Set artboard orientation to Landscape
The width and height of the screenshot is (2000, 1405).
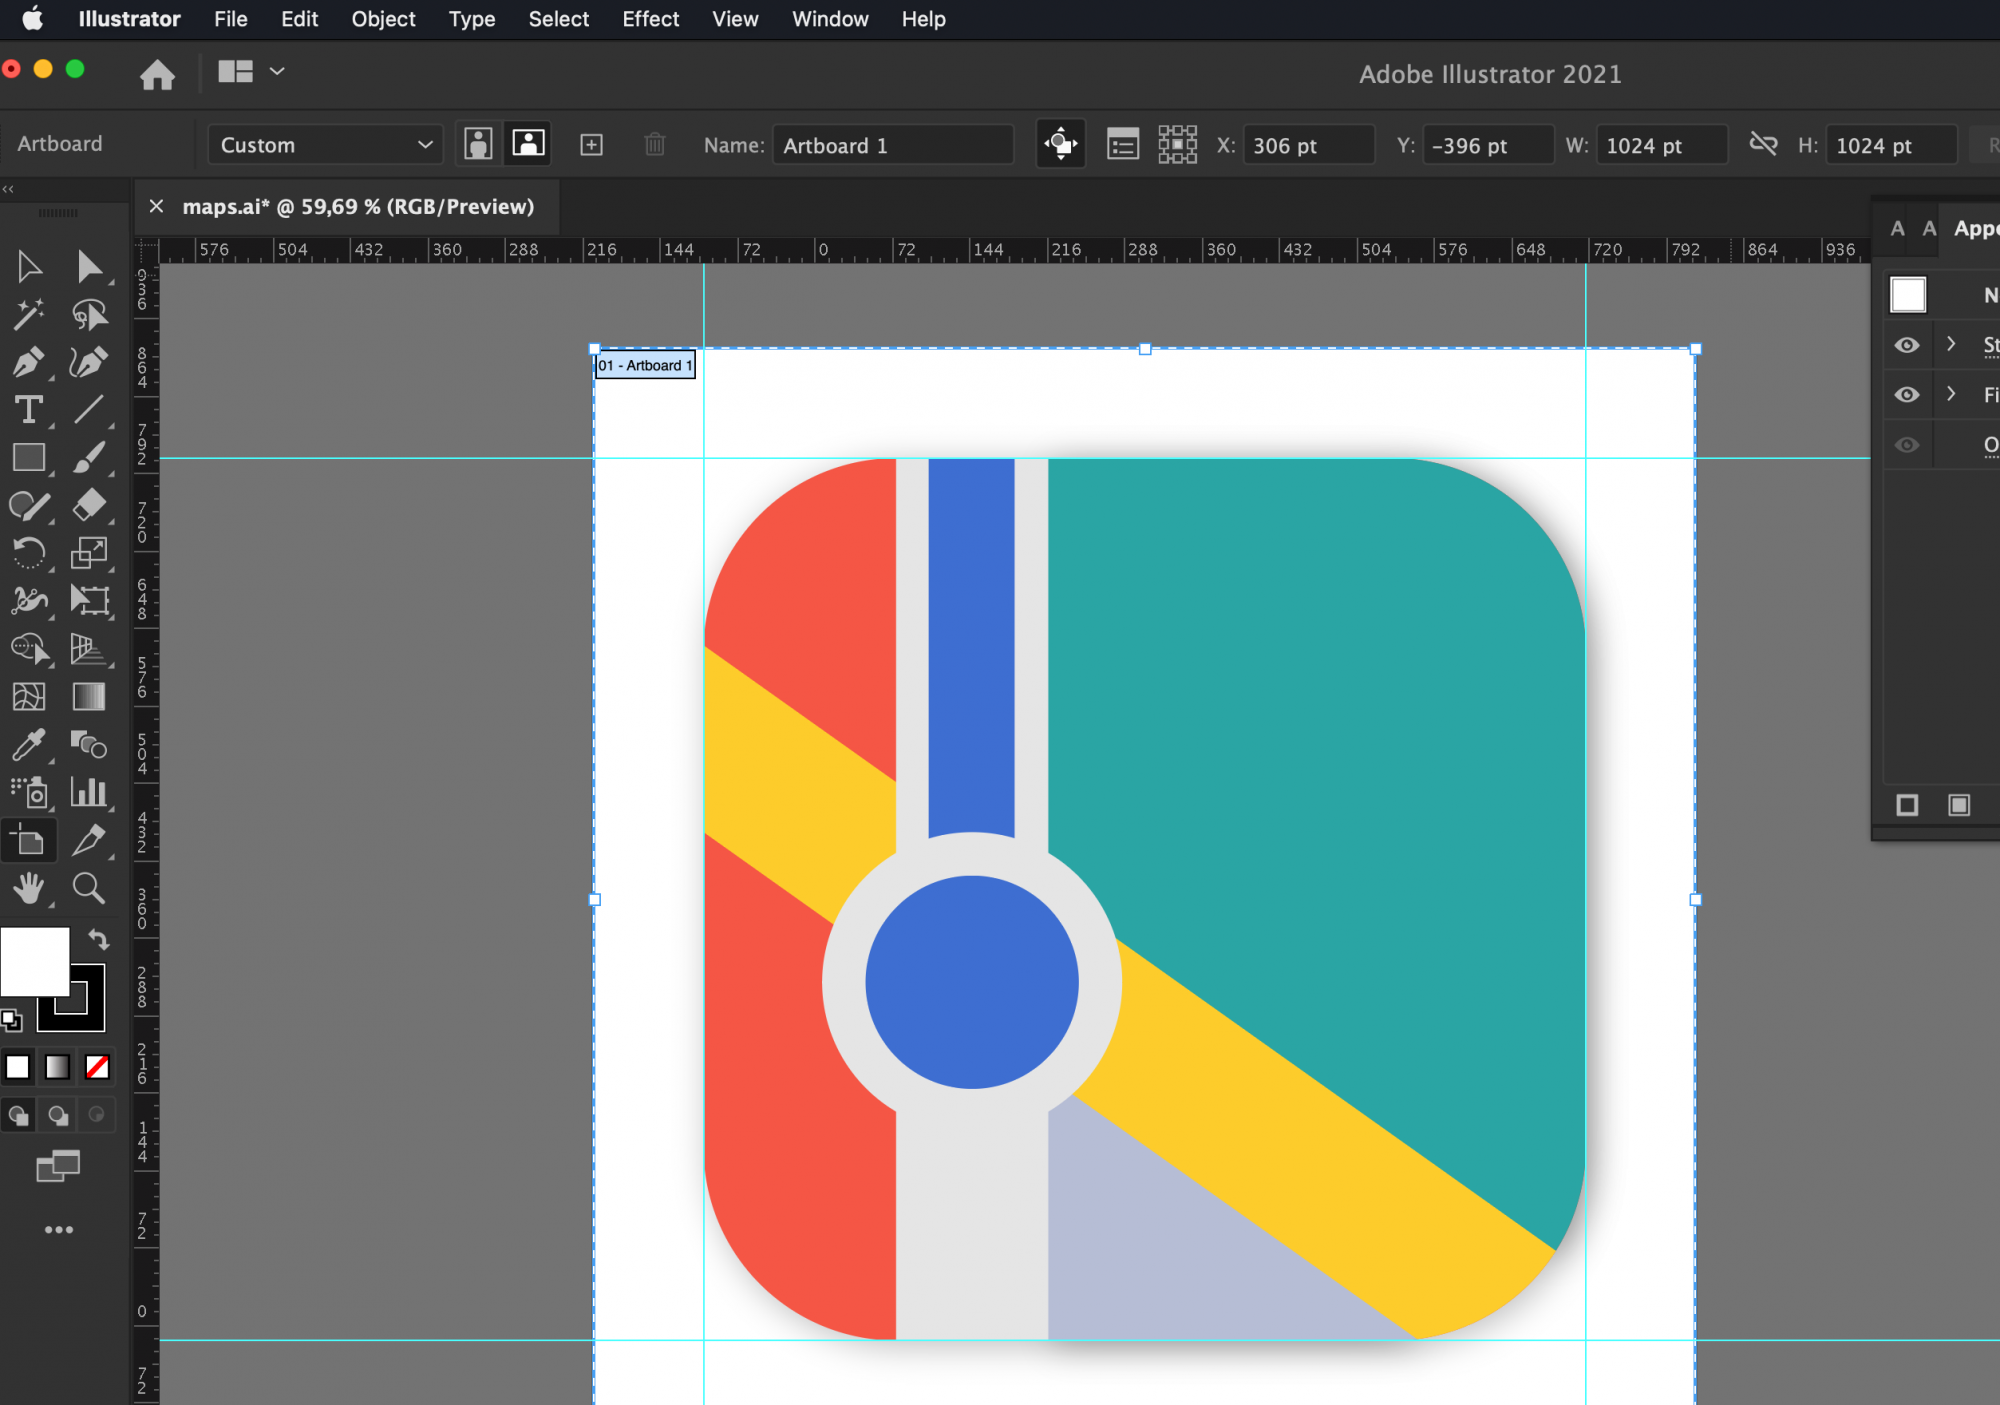click(x=529, y=144)
